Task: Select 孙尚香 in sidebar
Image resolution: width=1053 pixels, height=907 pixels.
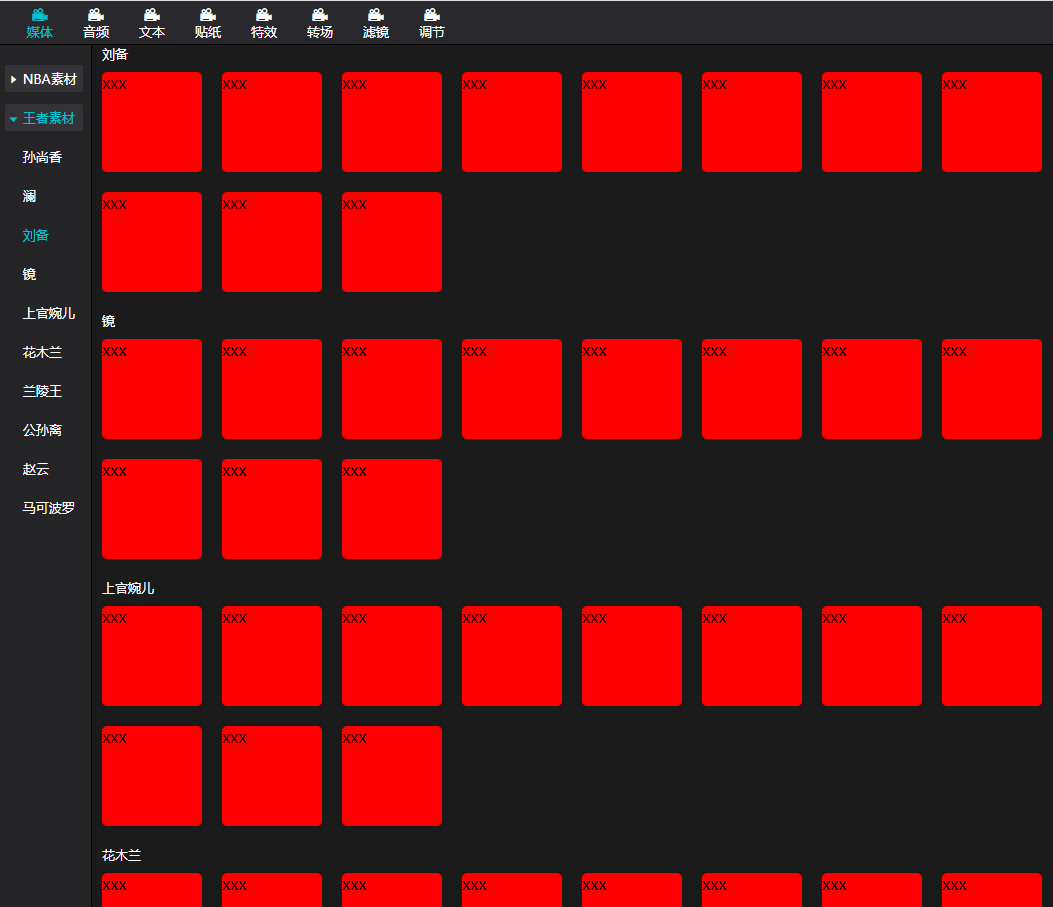Action: pyautogui.click(x=42, y=157)
